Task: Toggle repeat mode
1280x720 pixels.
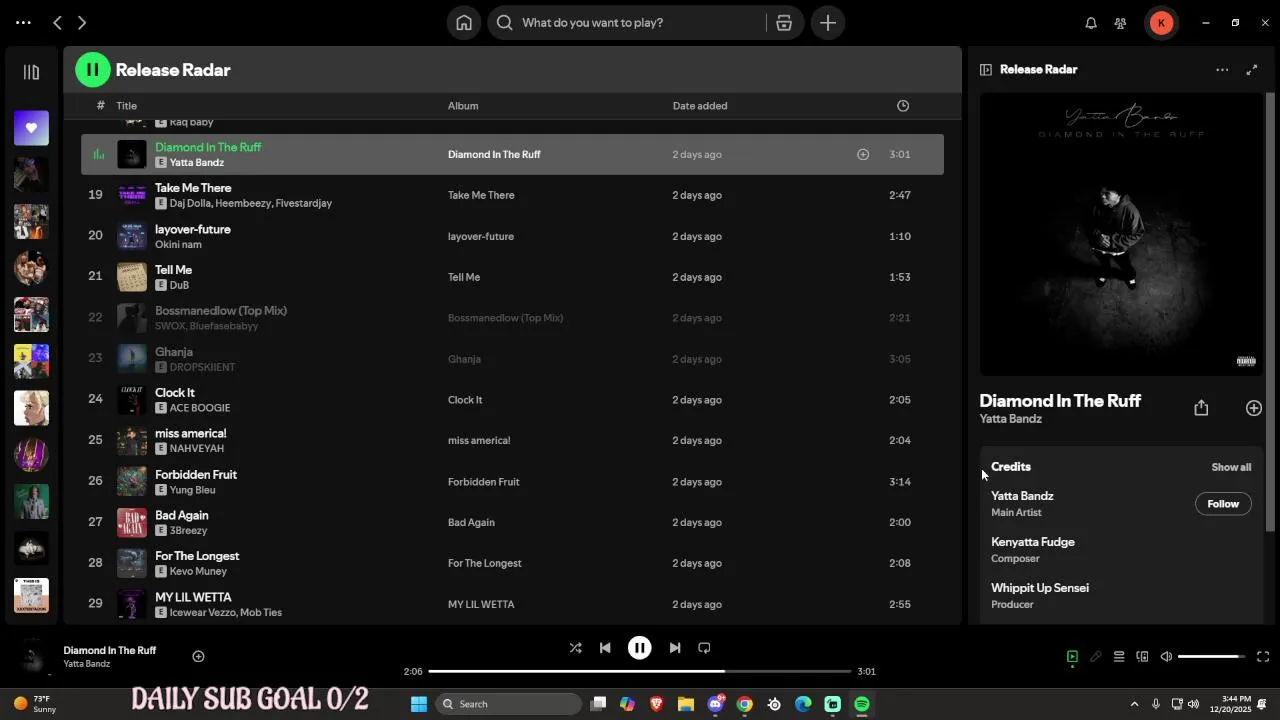Action: click(704, 648)
